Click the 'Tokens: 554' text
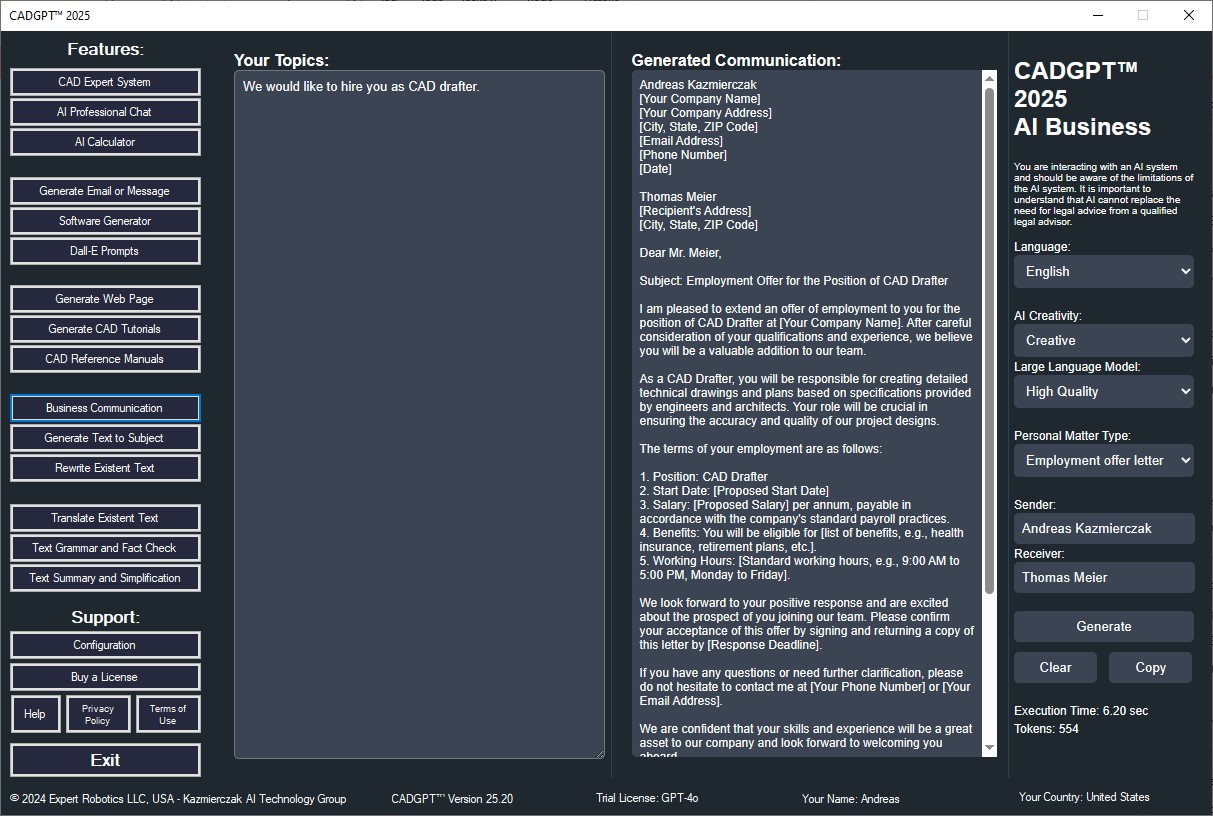Image resolution: width=1213 pixels, height=816 pixels. tap(1046, 729)
